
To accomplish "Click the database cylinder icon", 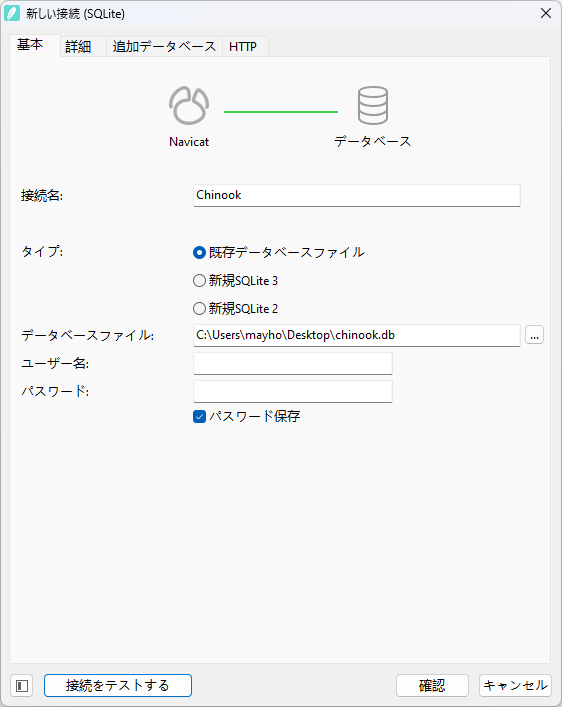I will [x=373, y=106].
